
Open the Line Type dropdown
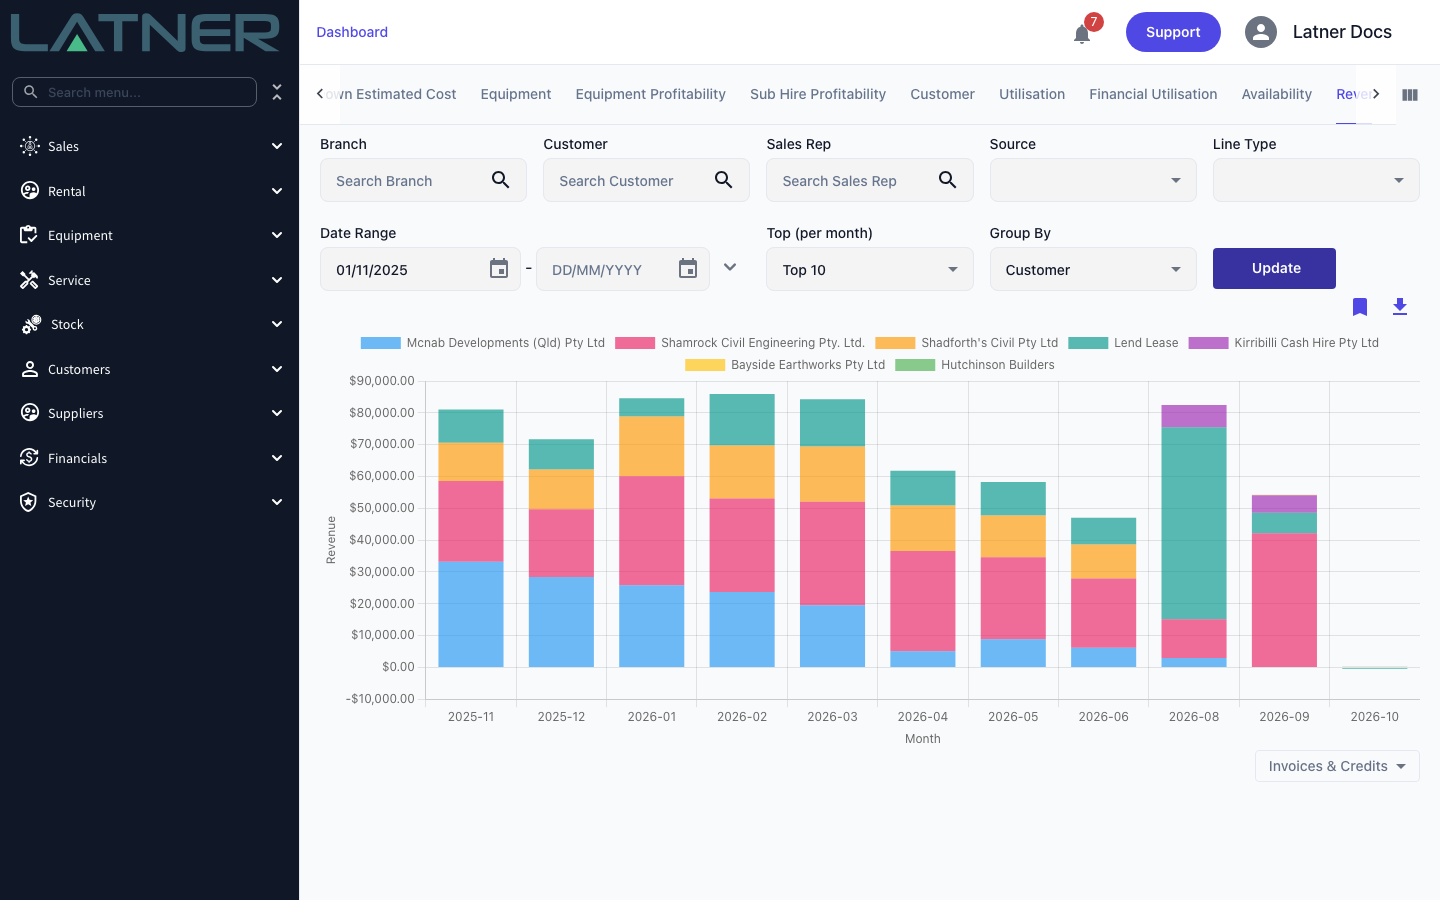point(1316,180)
